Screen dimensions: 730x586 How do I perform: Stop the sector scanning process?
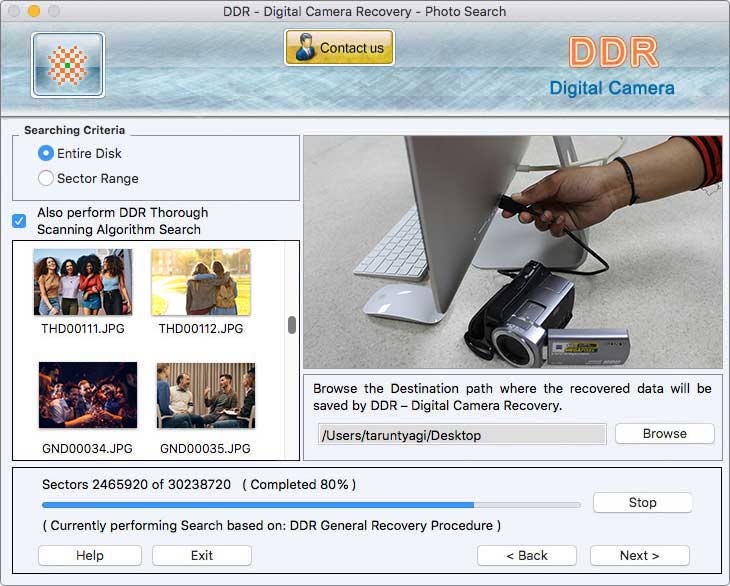click(x=642, y=503)
